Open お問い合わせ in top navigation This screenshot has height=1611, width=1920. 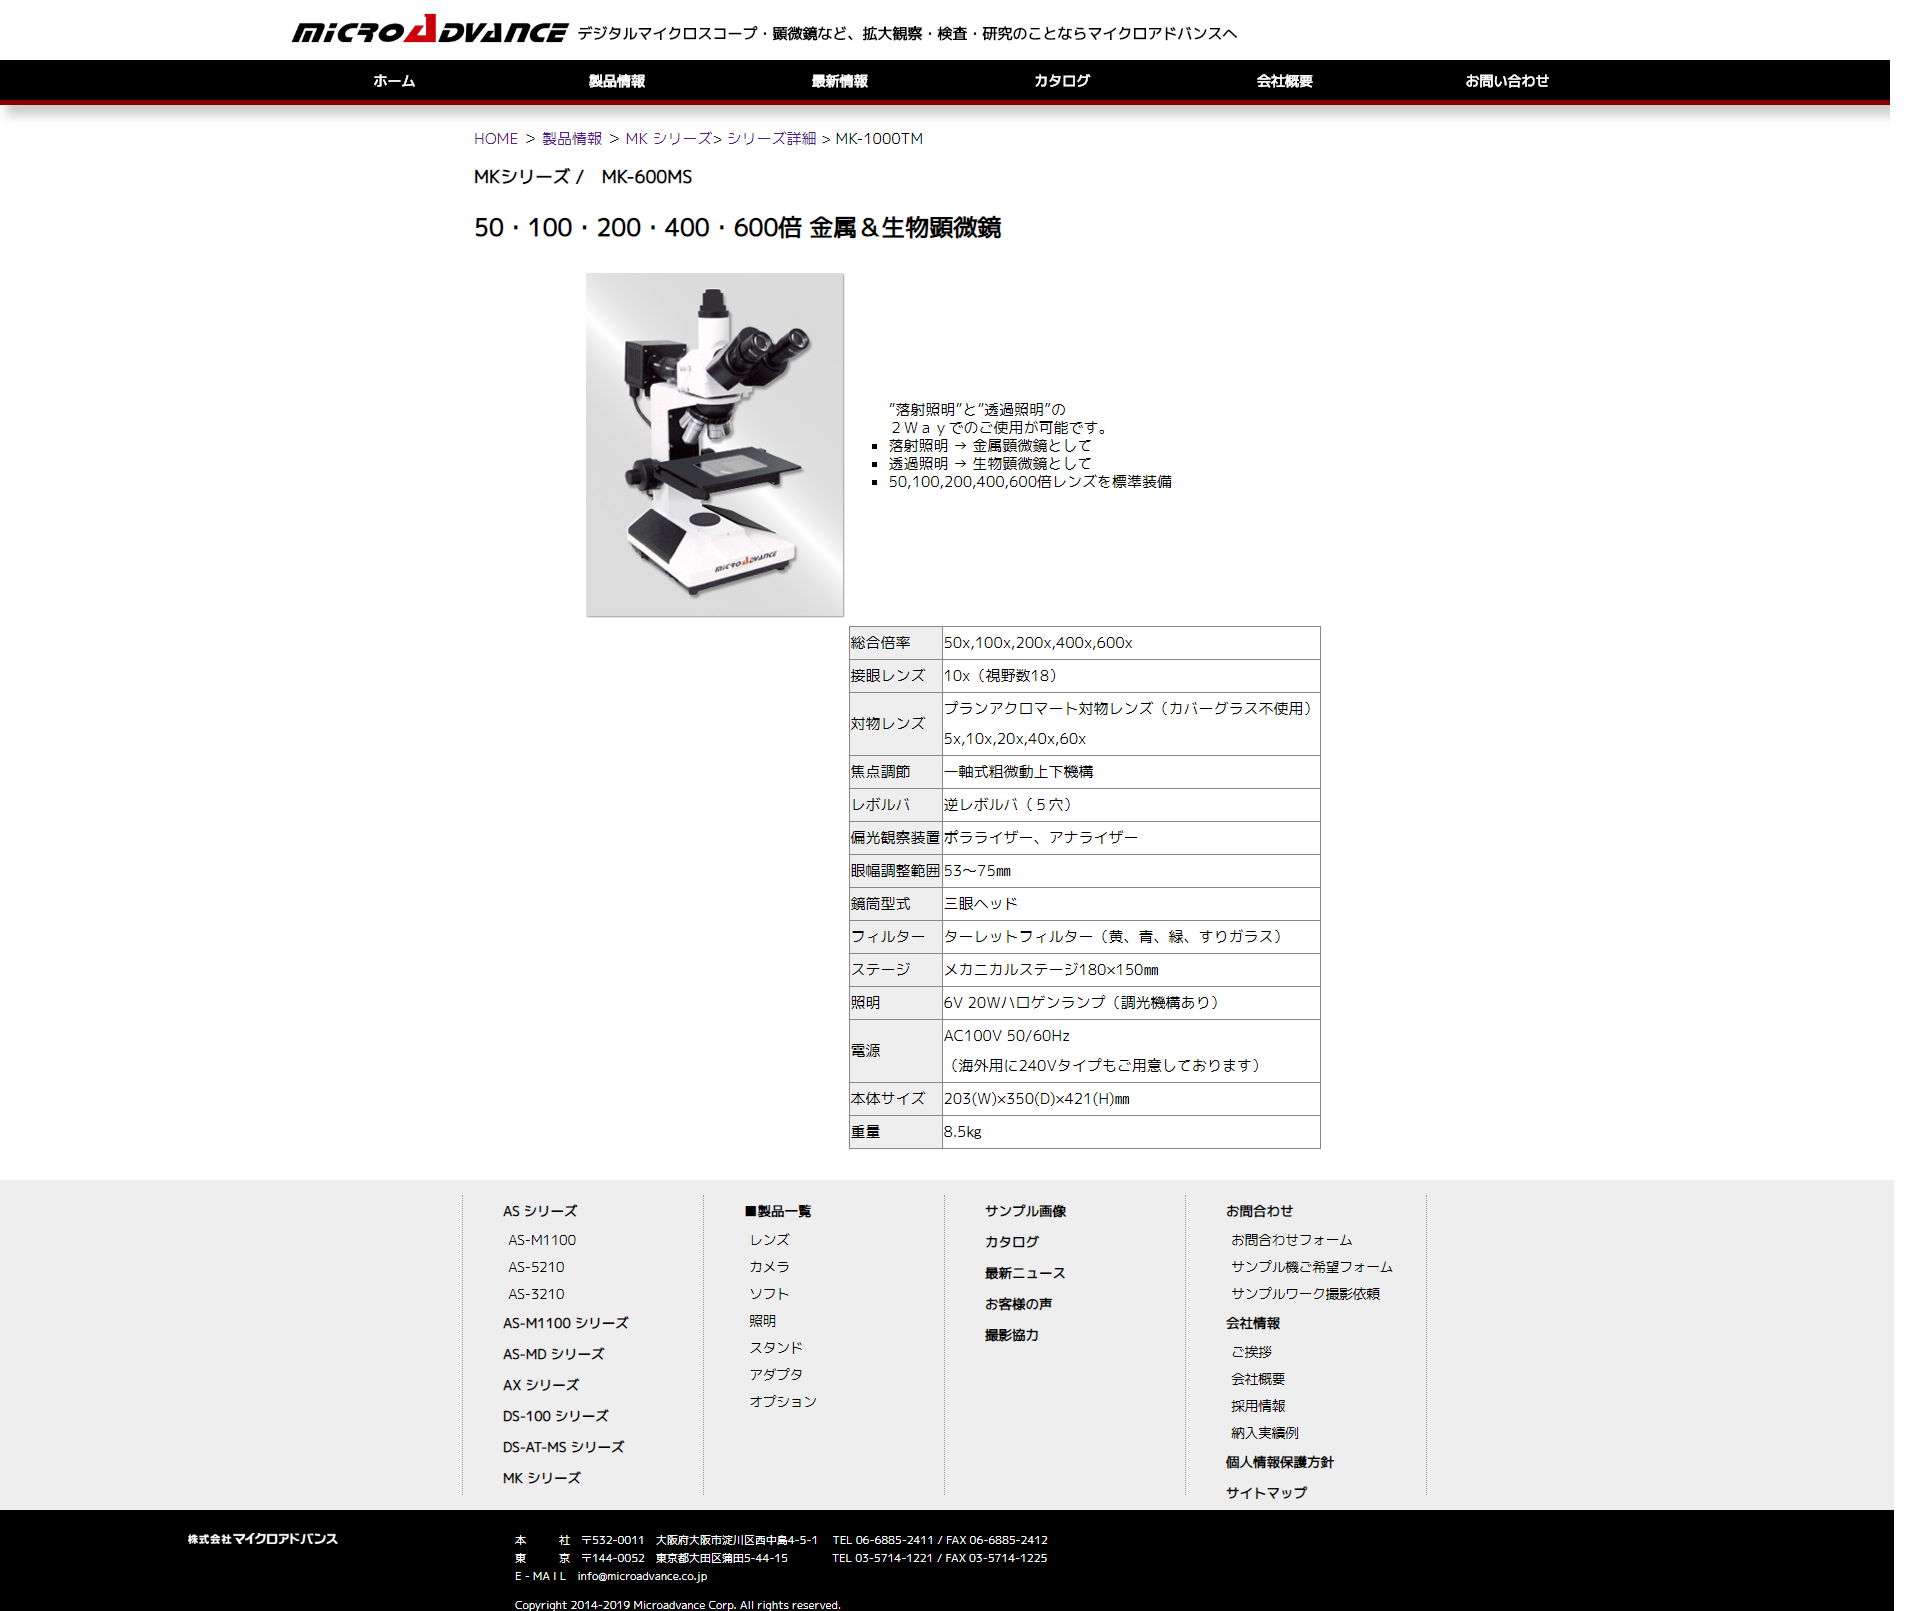(1506, 81)
